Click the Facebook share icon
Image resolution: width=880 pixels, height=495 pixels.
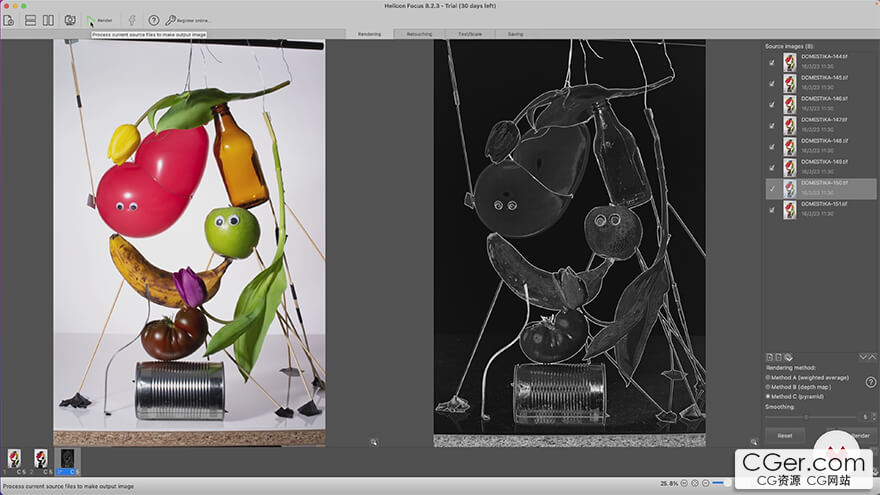pyautogui.click(x=131, y=19)
